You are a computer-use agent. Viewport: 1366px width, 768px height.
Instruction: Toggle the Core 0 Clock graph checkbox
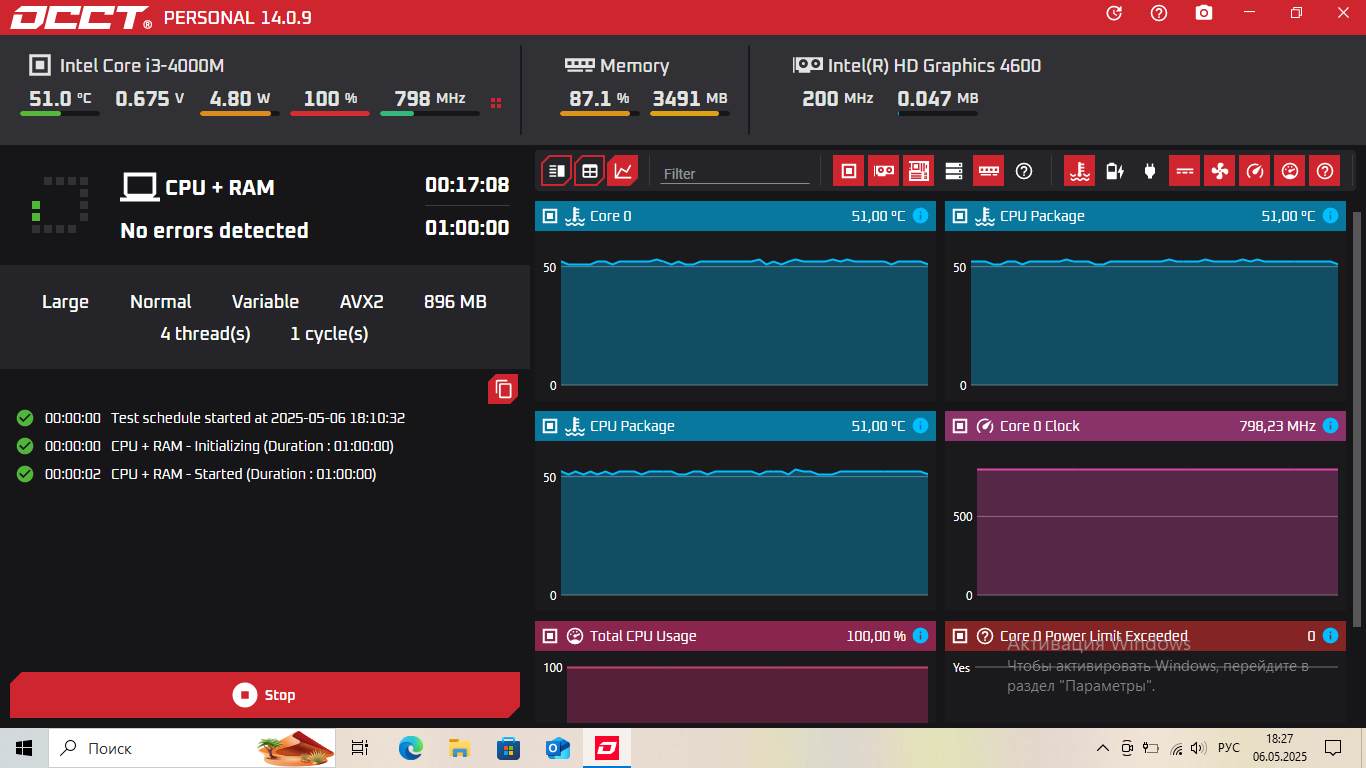[960, 426]
